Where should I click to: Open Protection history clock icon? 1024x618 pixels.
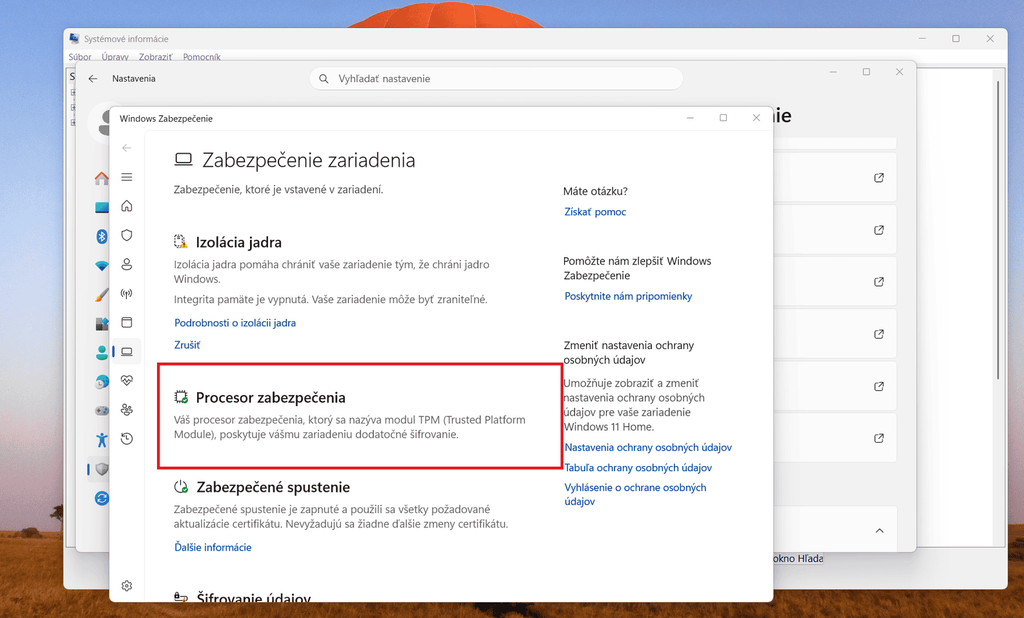click(127, 438)
